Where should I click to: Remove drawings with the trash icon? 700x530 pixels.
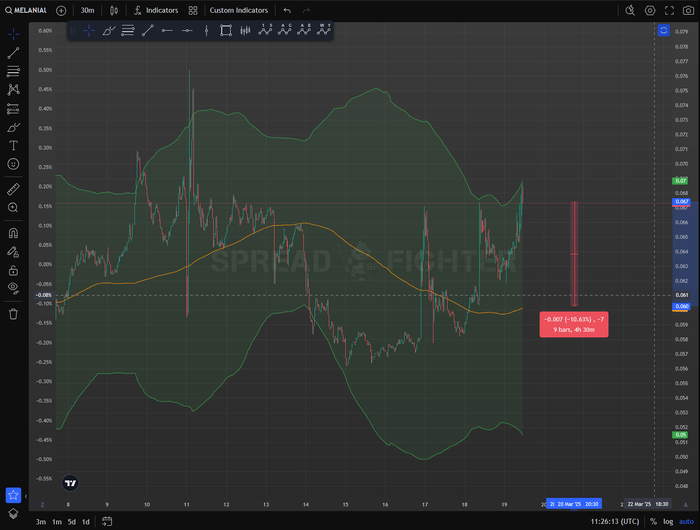[13, 314]
